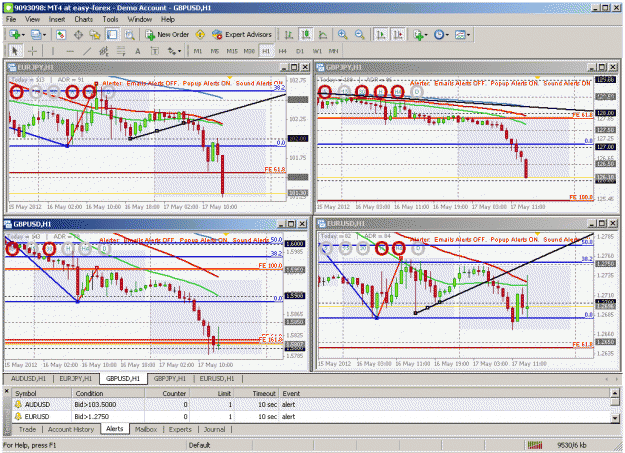Open the Tools menu

(110, 19)
